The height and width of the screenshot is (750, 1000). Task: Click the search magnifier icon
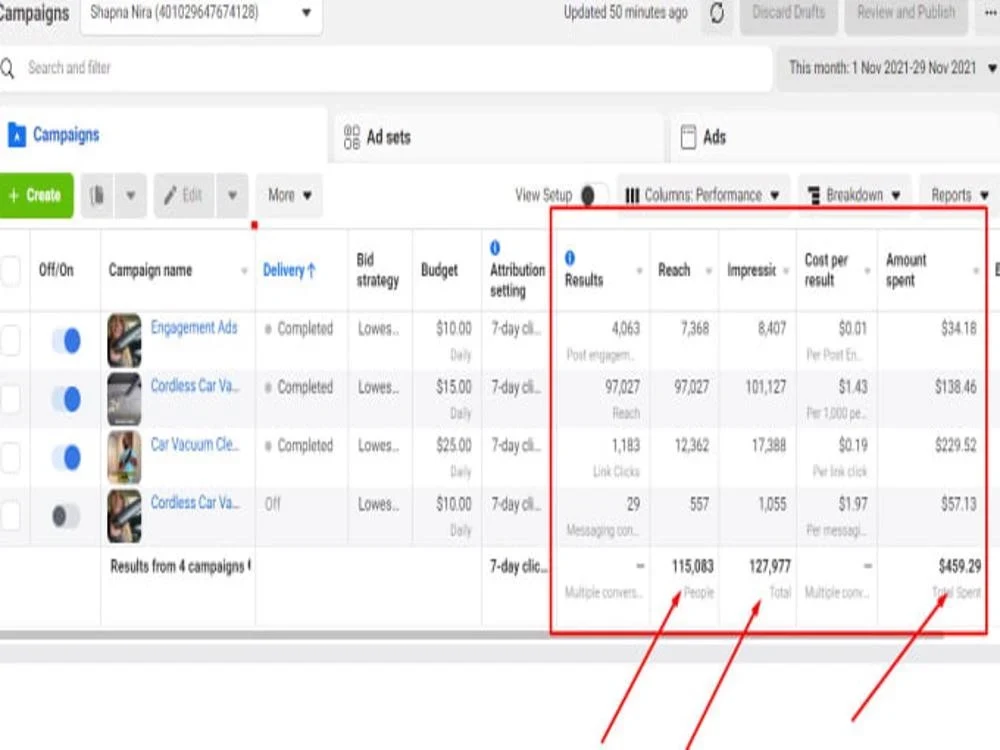pyautogui.click(x=8, y=68)
